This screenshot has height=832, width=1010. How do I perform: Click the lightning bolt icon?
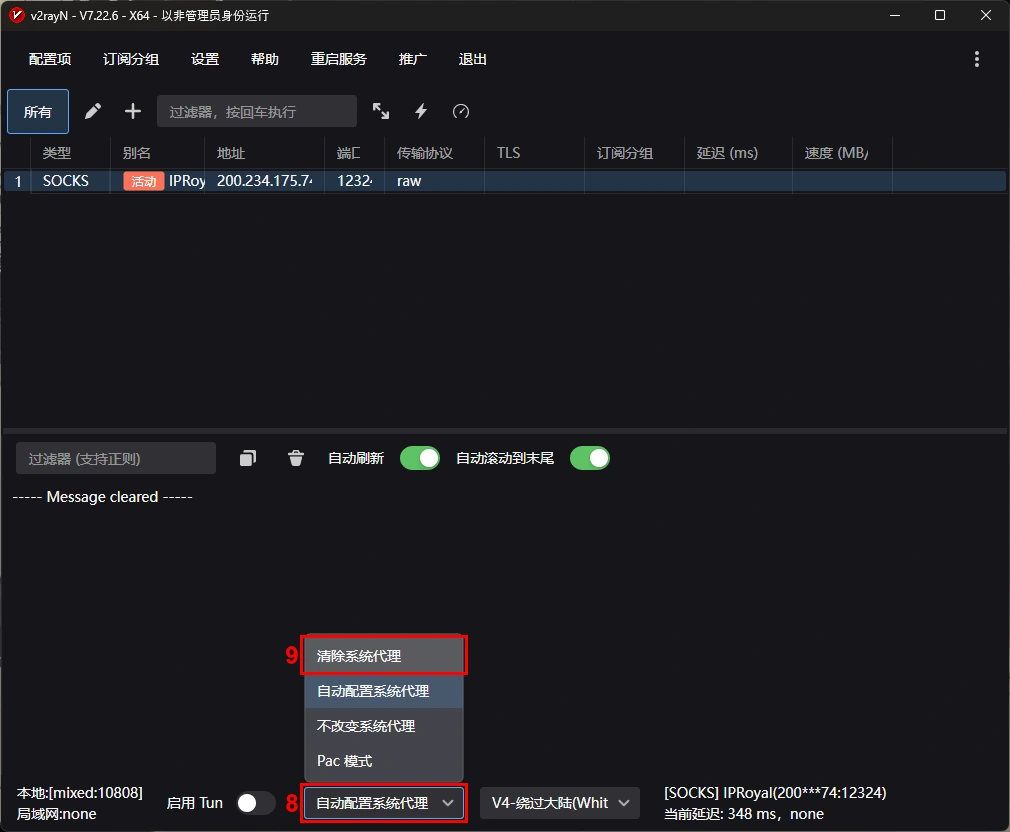pyautogui.click(x=421, y=111)
